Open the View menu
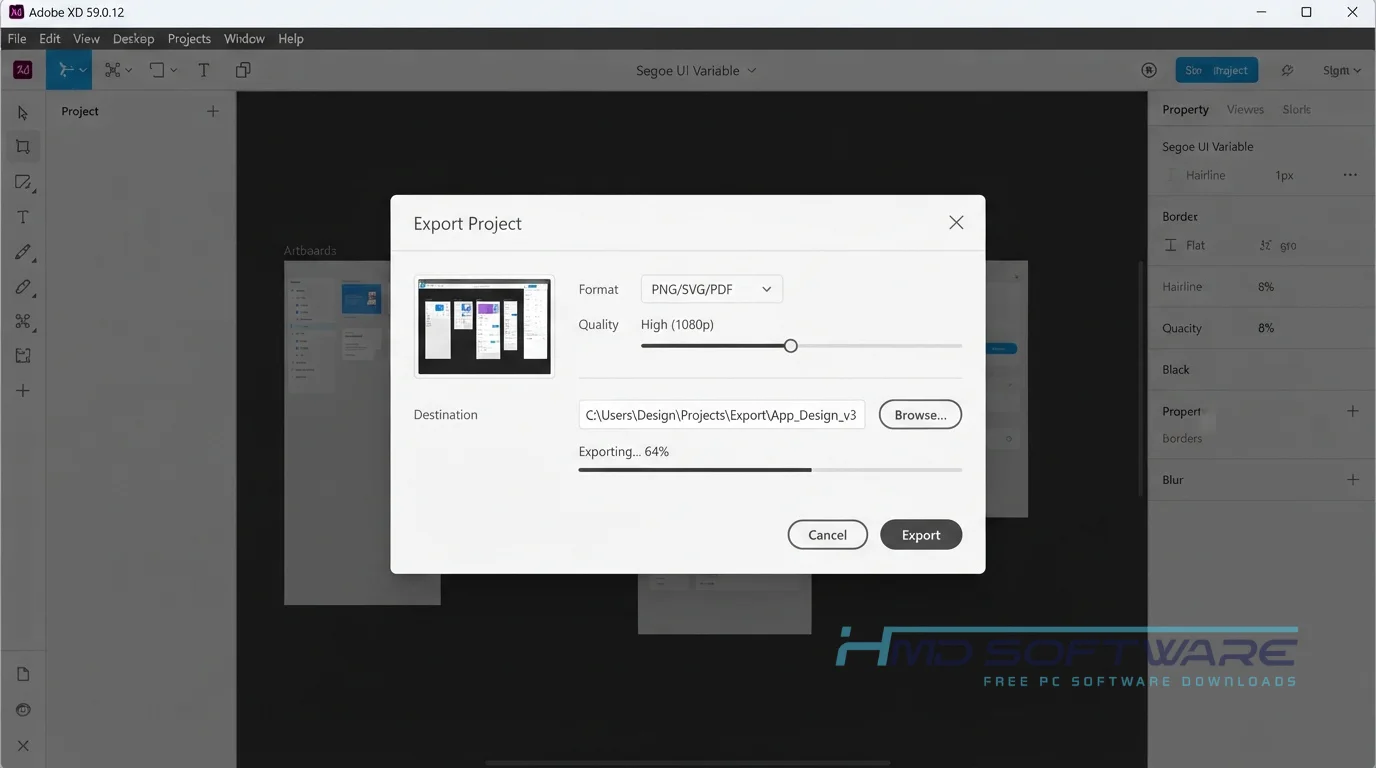Viewport: 1376px width, 768px height. click(x=86, y=38)
